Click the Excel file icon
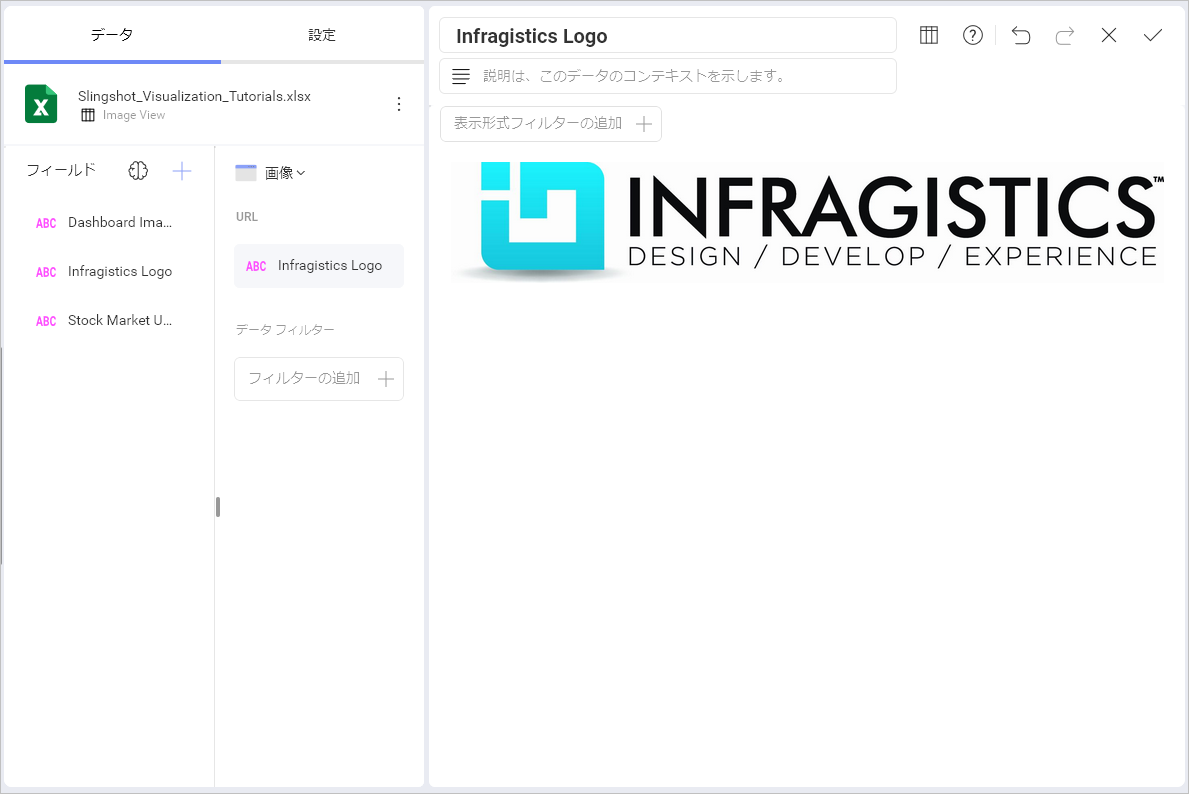This screenshot has height=794, width=1189. click(x=41, y=104)
